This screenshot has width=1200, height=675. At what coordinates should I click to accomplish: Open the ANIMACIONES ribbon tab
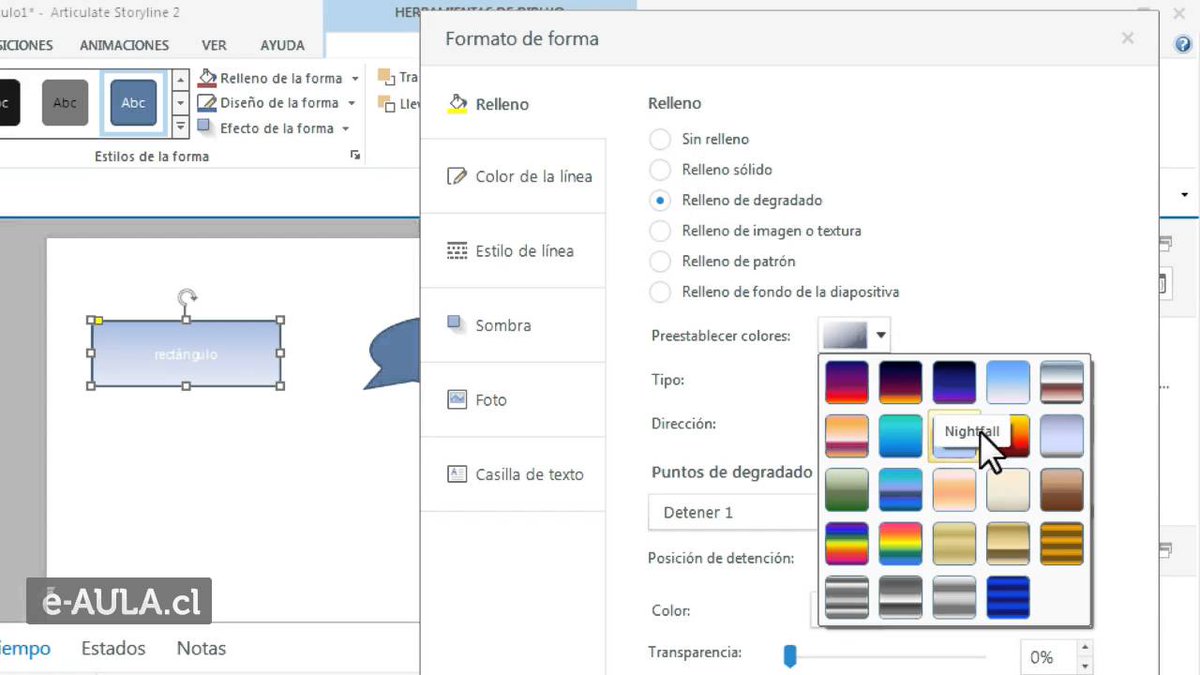click(125, 45)
